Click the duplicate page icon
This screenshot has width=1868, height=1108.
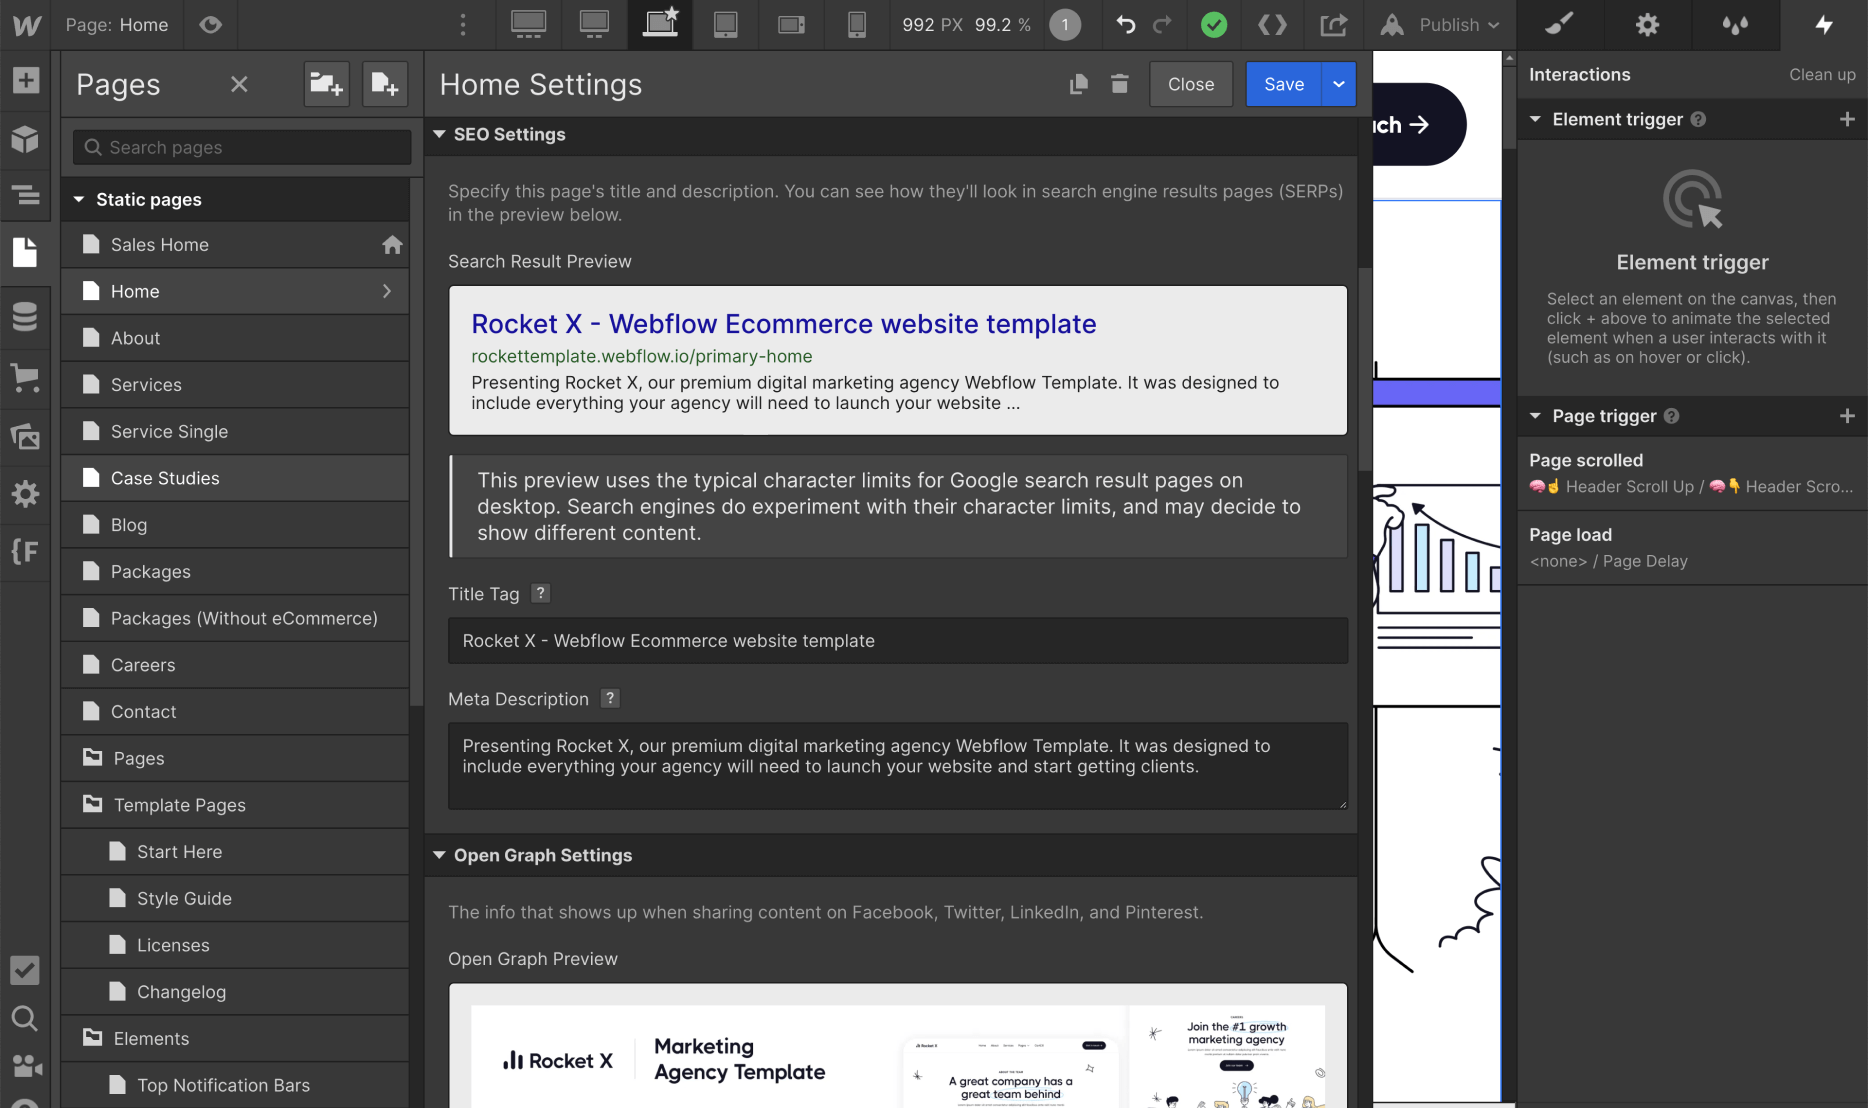[x=1078, y=84]
